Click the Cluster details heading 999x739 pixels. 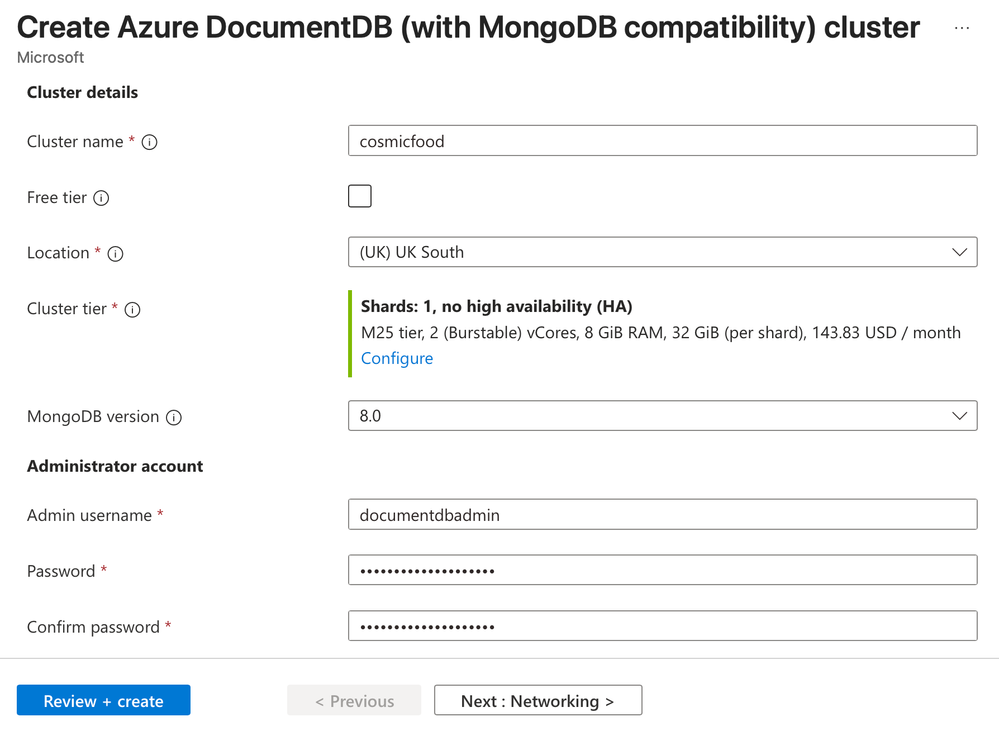click(82, 92)
